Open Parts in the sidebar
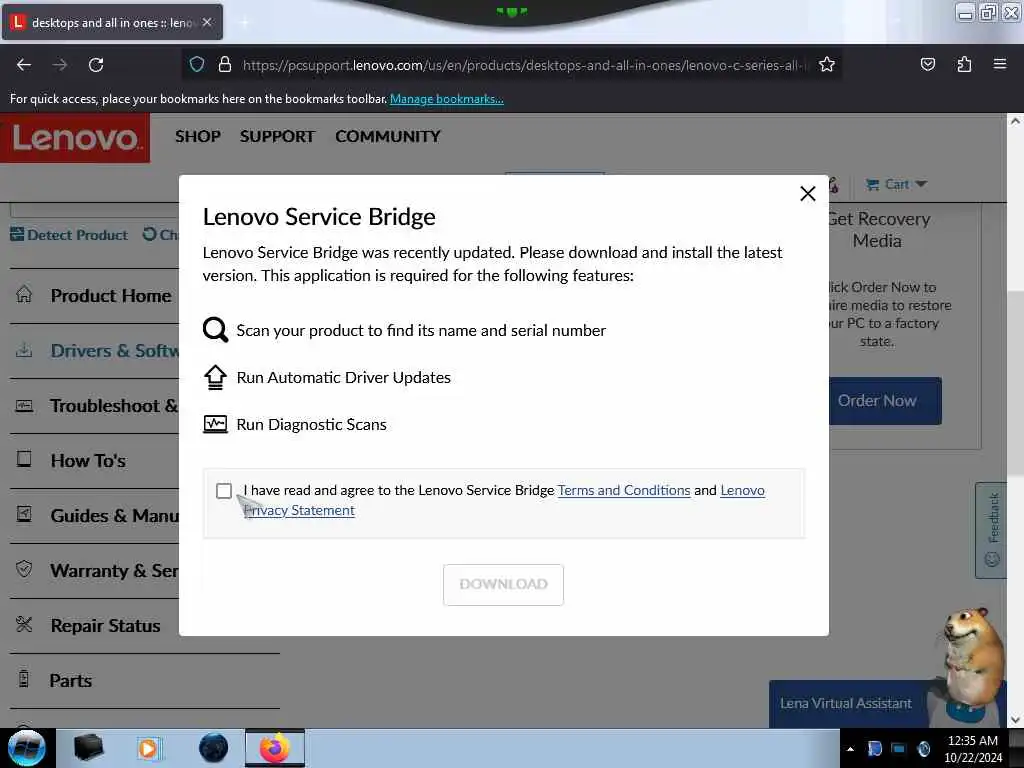The width and height of the screenshot is (1024, 768). 71,680
